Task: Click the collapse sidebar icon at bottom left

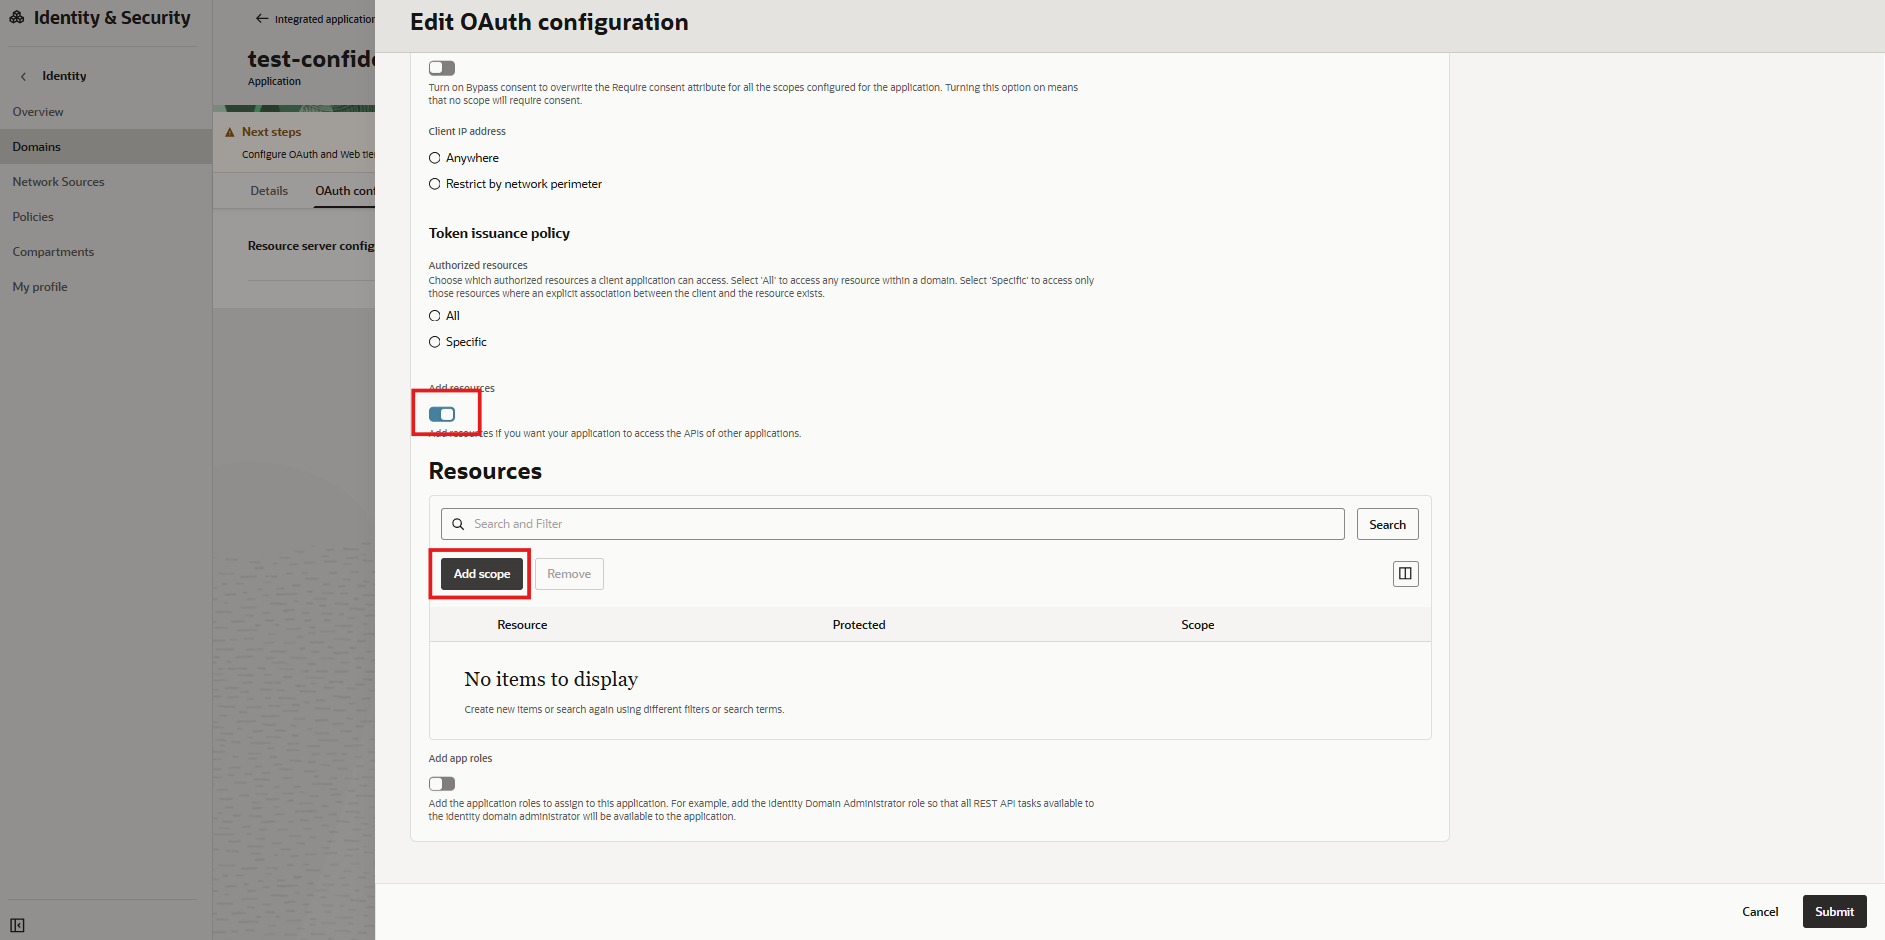Action: 17,925
